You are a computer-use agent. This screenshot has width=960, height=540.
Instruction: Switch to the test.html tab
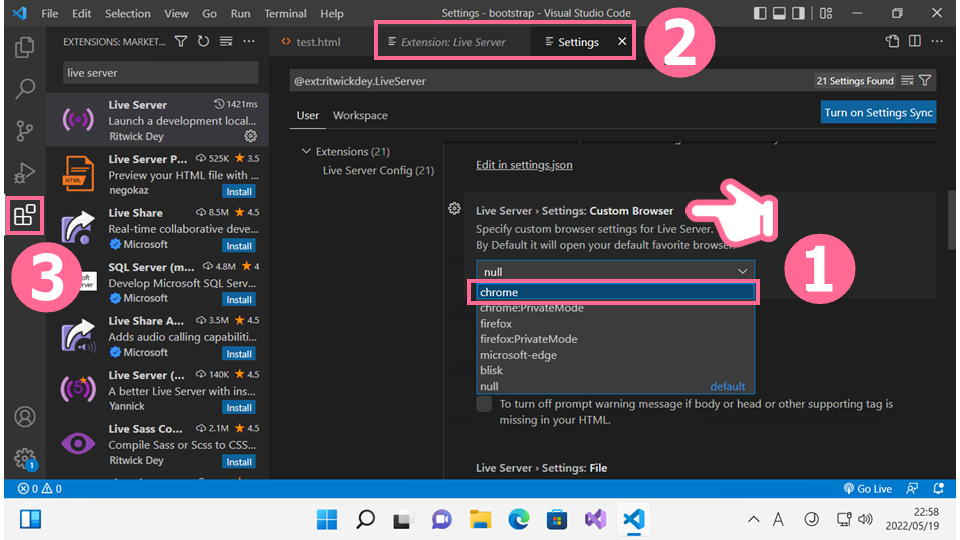click(x=318, y=42)
